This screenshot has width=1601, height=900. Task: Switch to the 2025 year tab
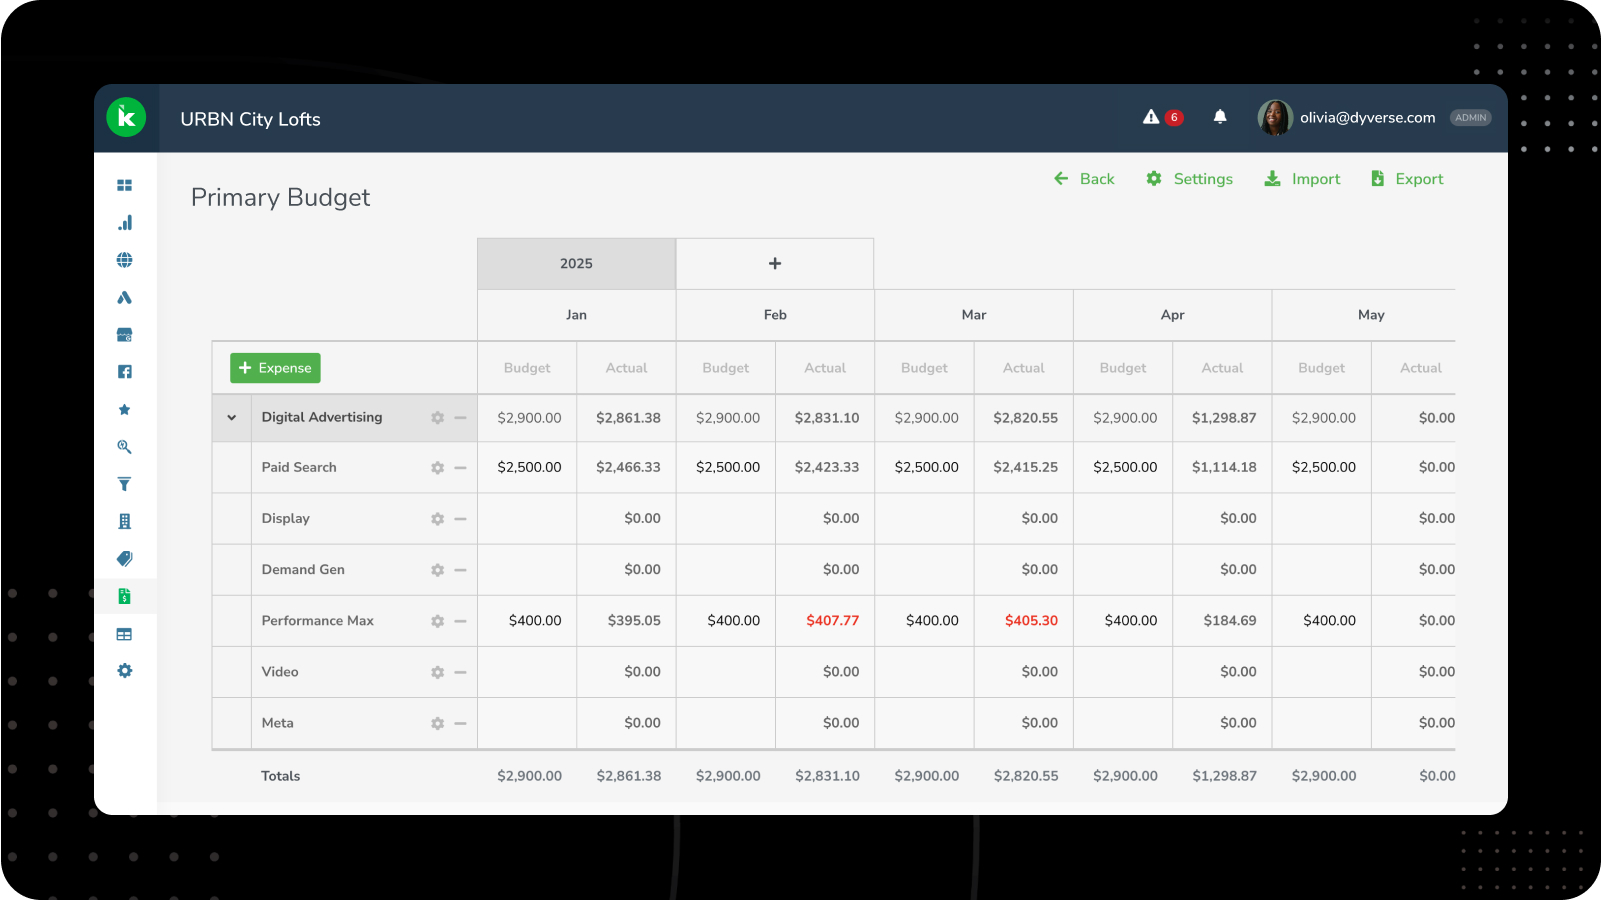coord(576,263)
